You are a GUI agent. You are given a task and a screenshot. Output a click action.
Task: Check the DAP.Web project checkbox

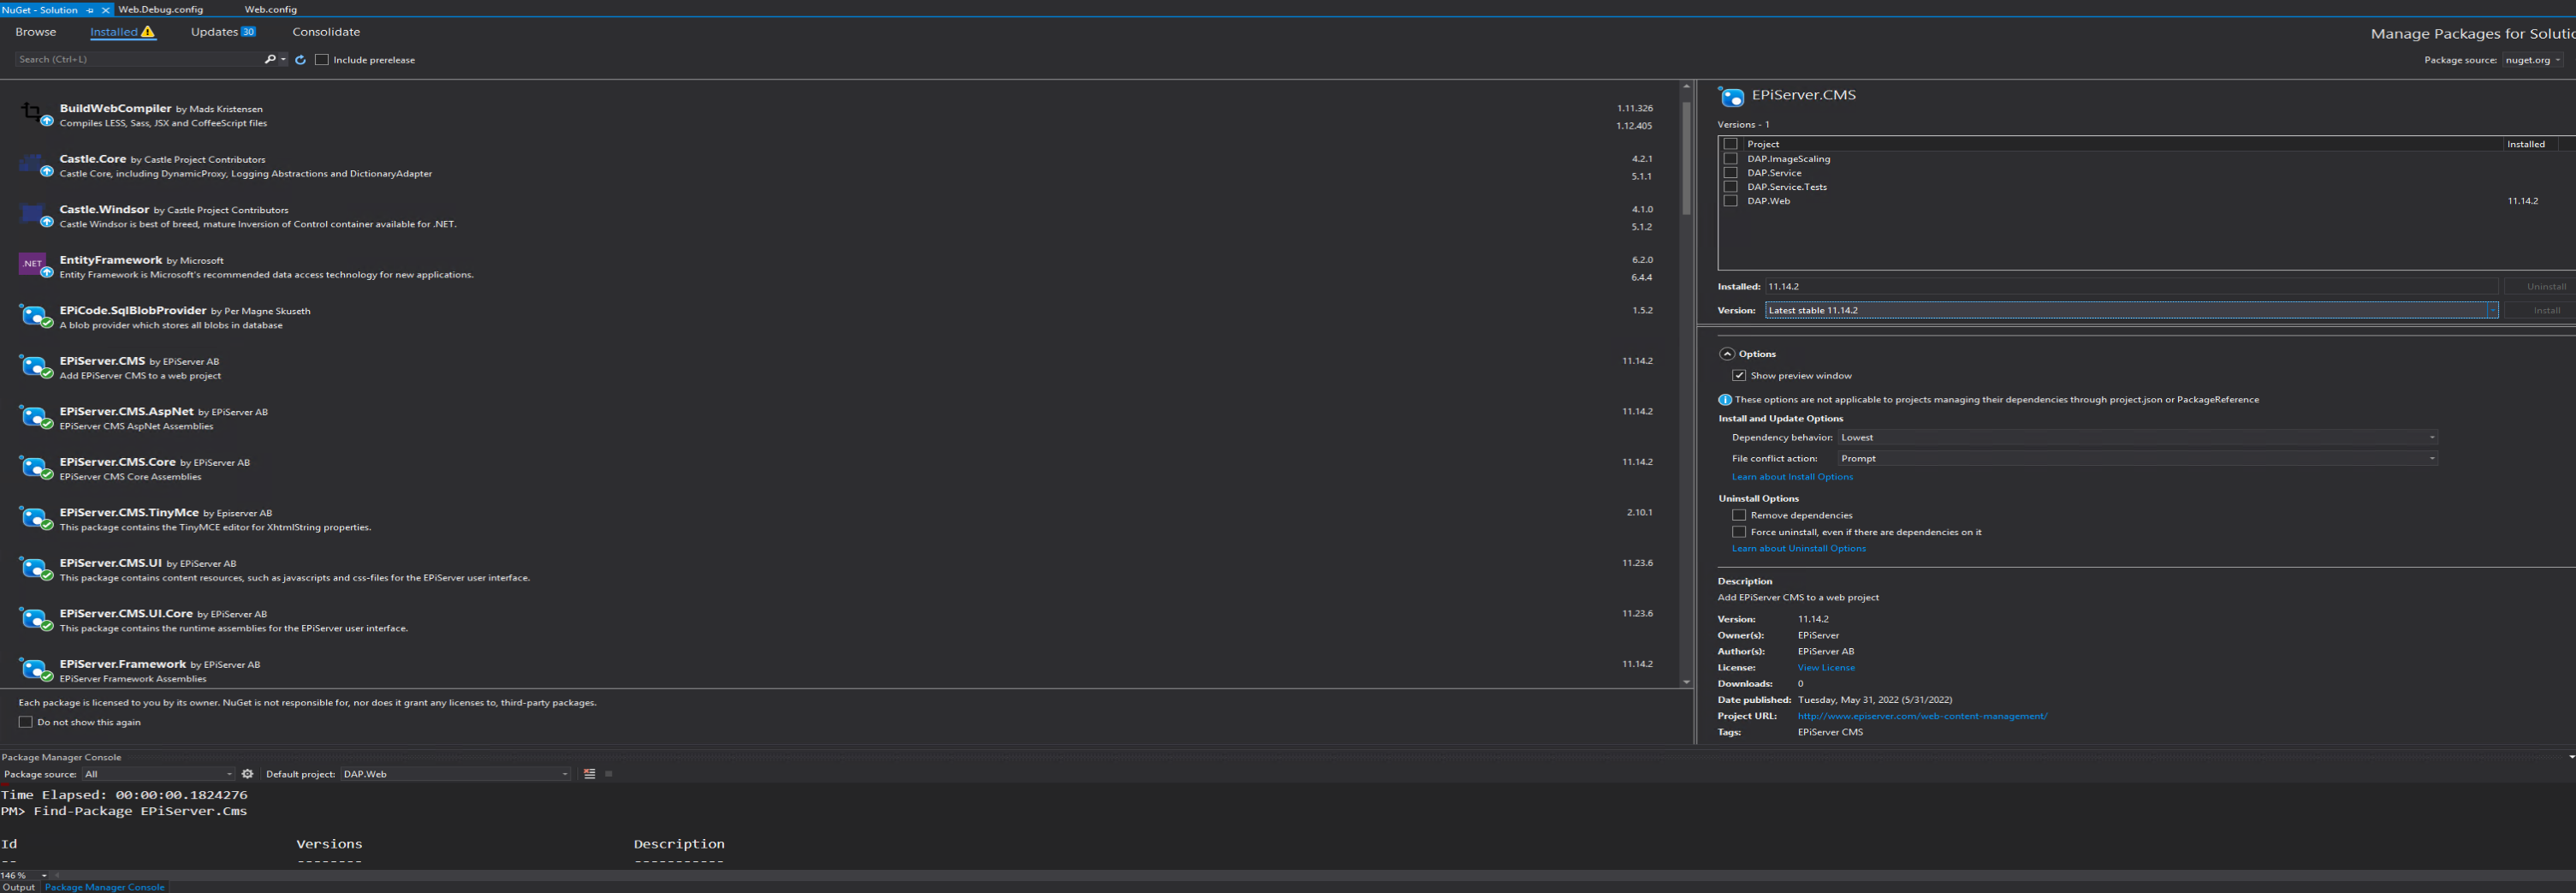pos(1730,201)
